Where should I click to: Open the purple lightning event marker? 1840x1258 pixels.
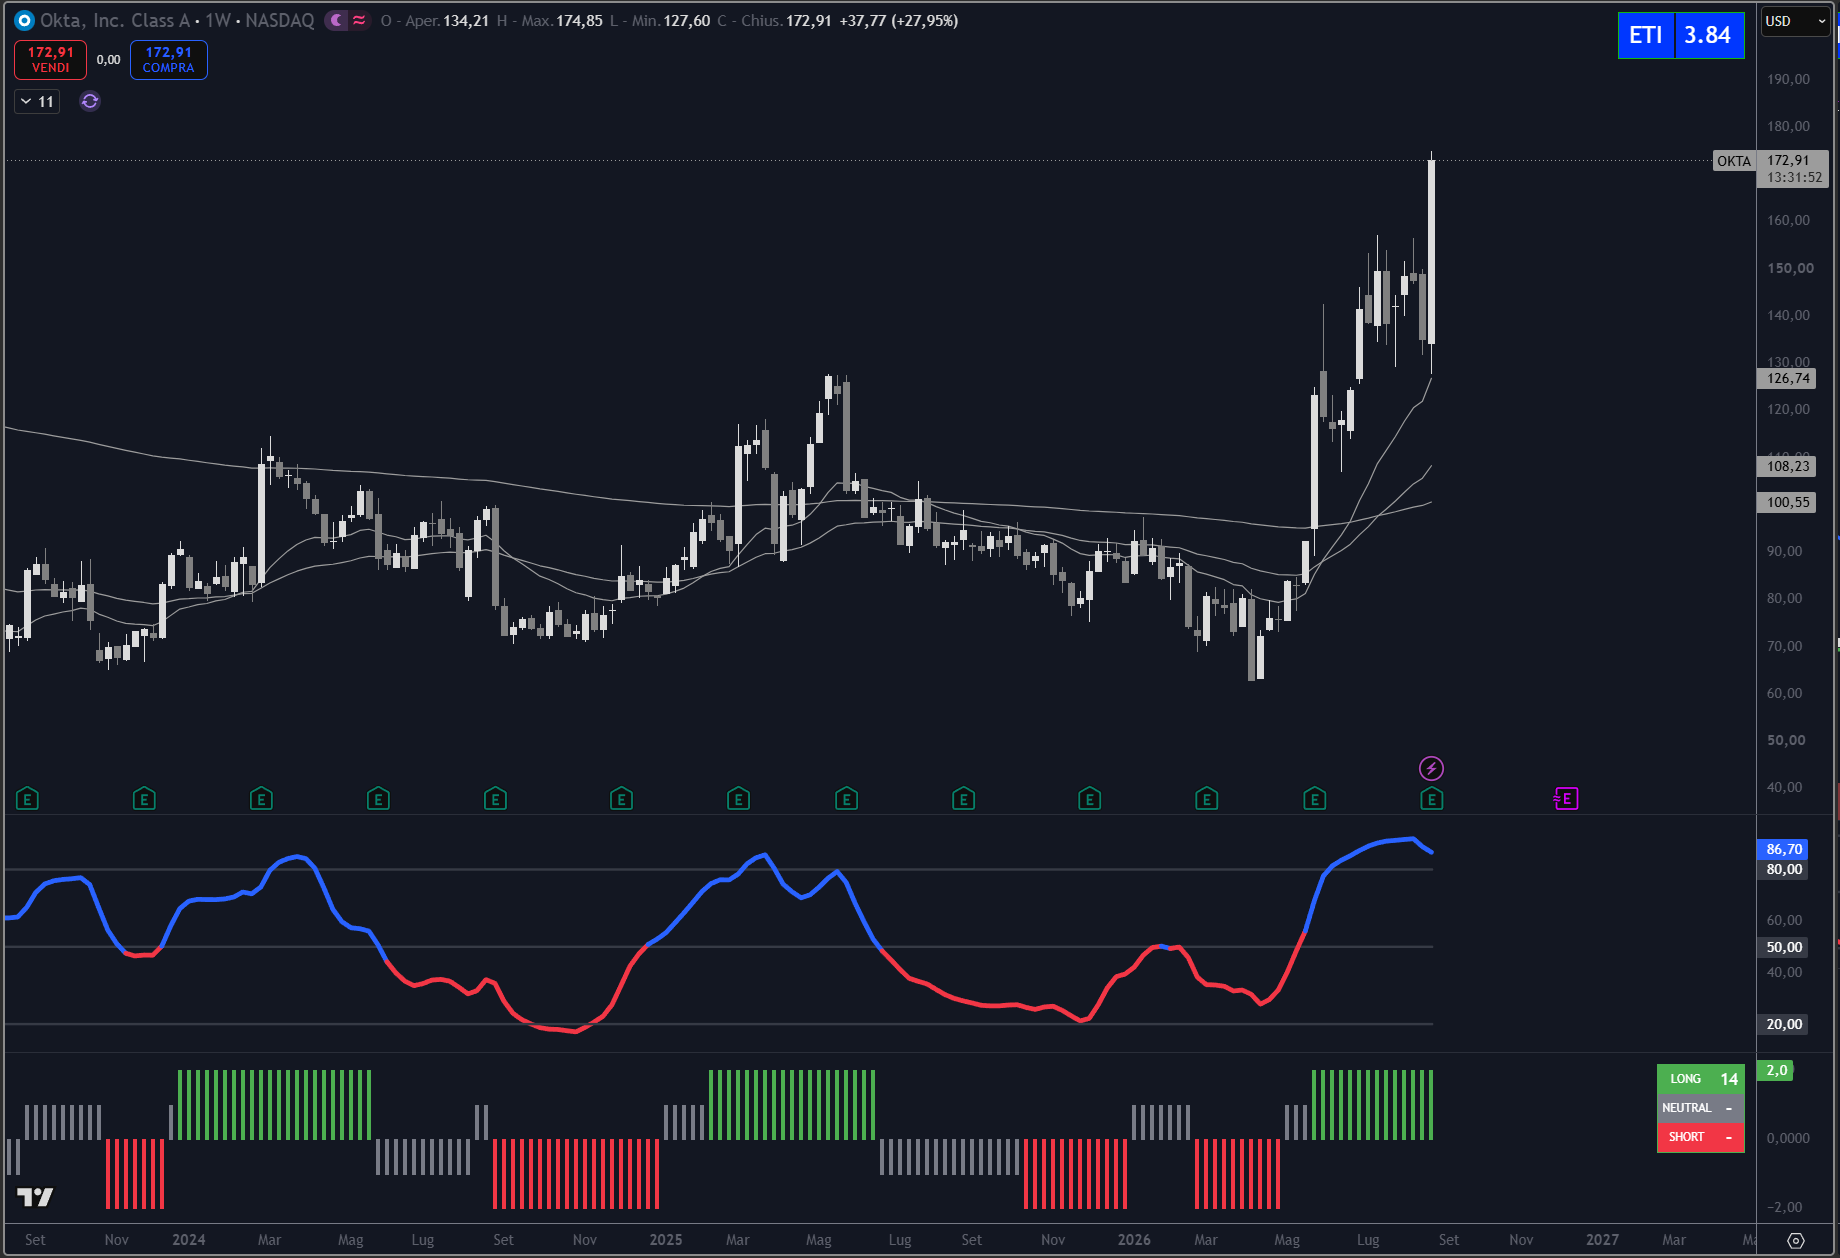coord(1431,768)
